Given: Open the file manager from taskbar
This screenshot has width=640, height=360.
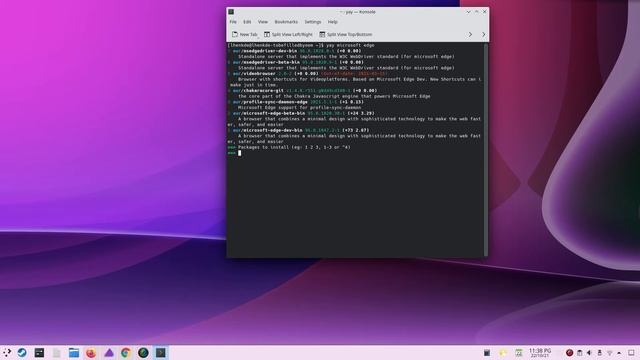Looking at the screenshot, I should (74, 353).
